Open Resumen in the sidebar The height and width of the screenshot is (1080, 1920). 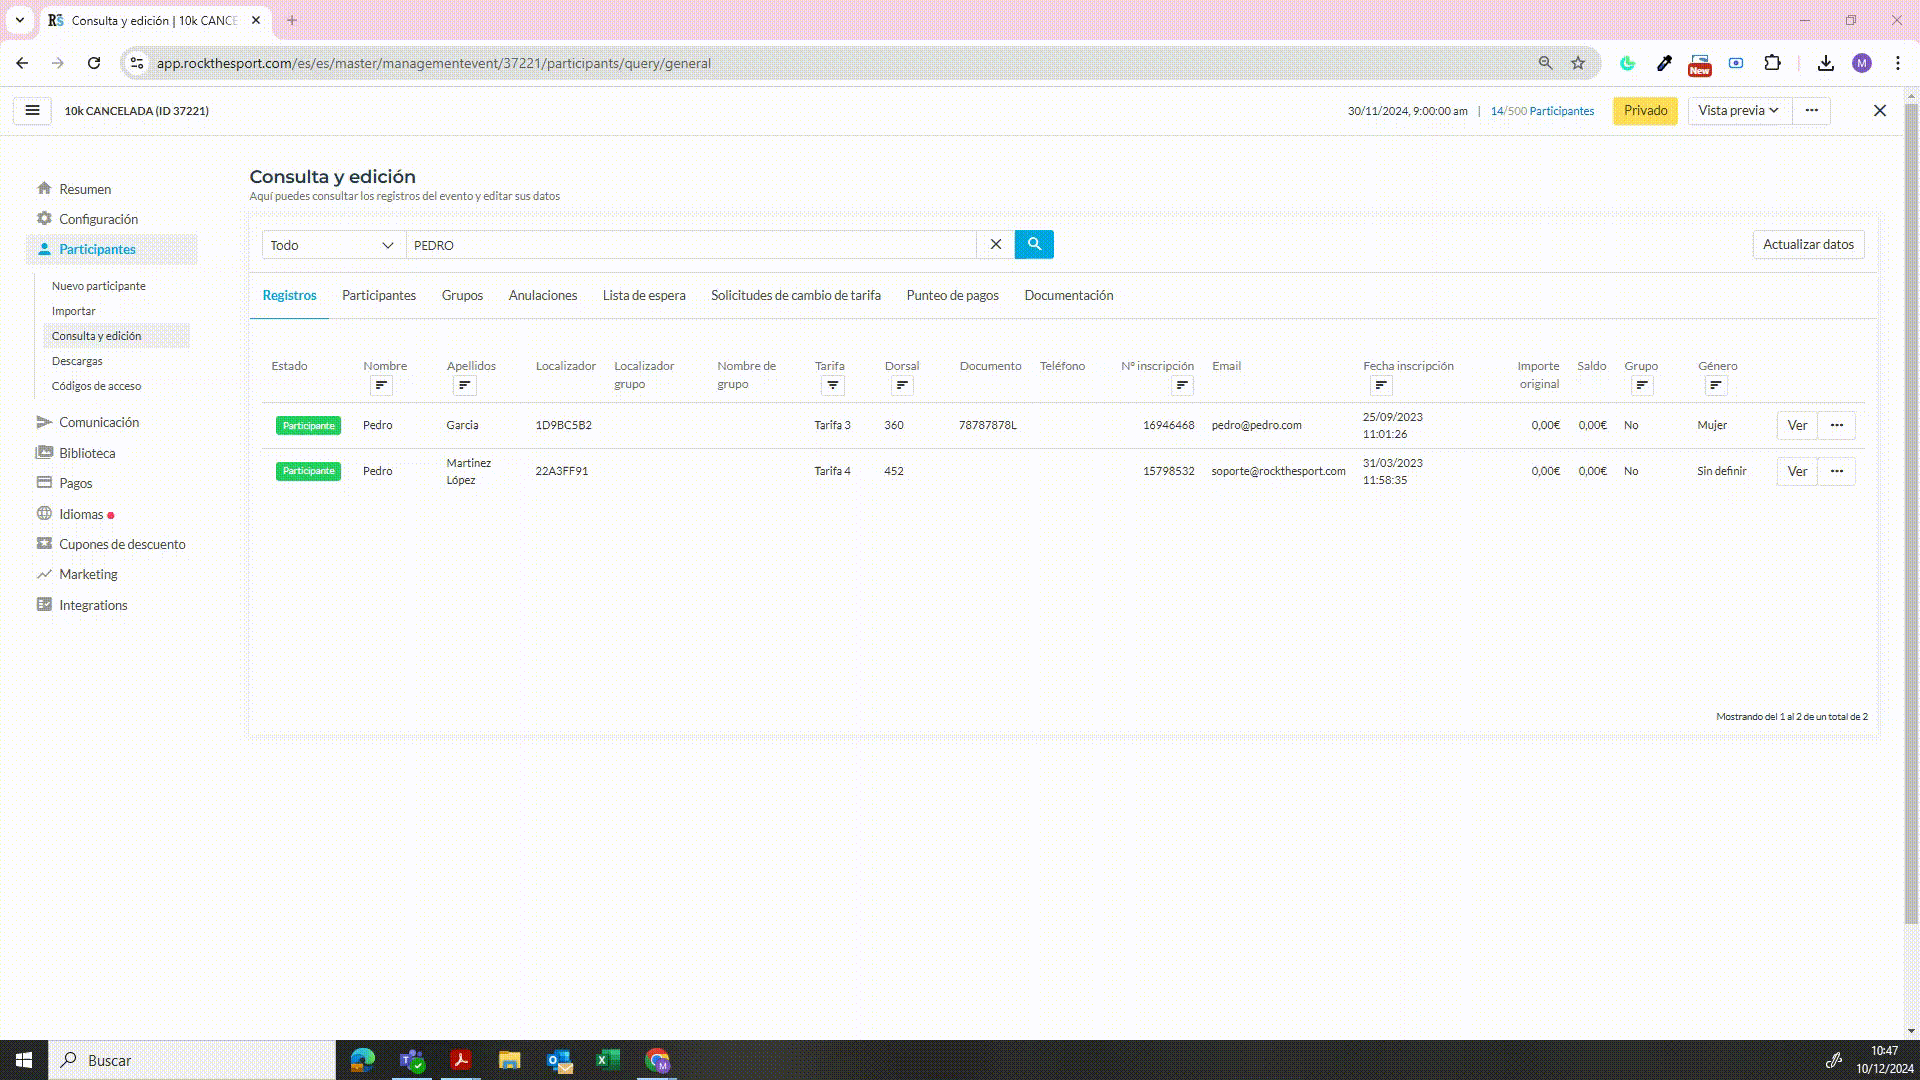click(x=85, y=189)
